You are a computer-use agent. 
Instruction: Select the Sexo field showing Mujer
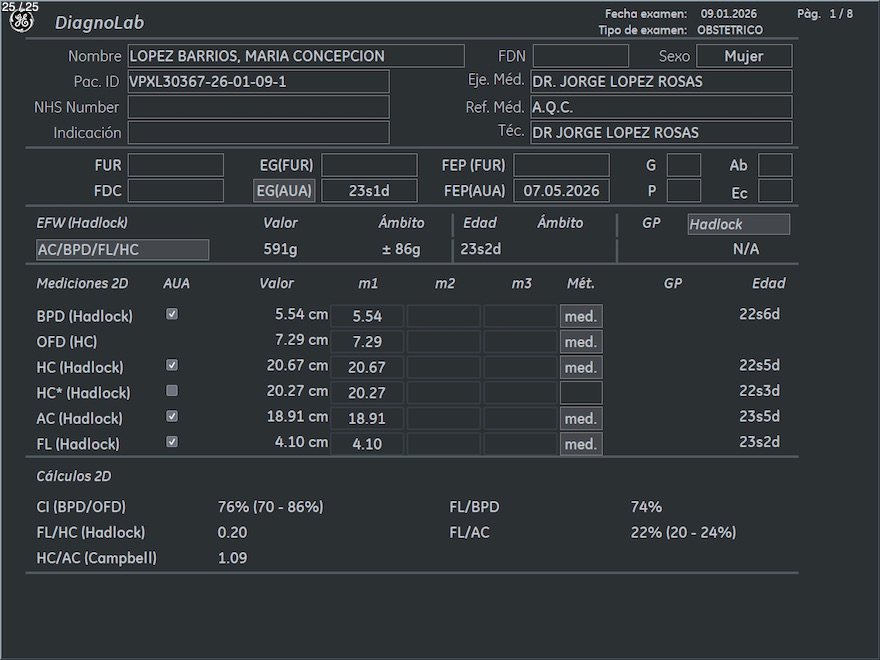coord(744,56)
